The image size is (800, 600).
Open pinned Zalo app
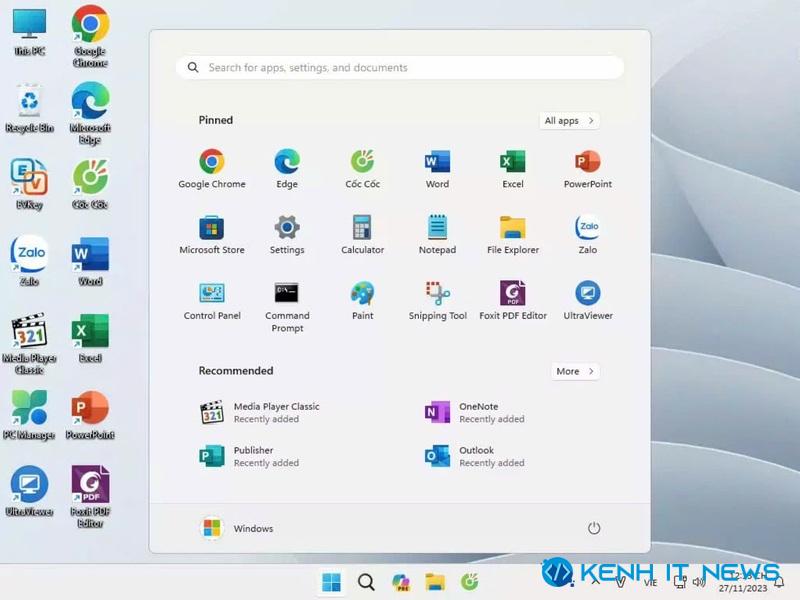[x=588, y=235]
